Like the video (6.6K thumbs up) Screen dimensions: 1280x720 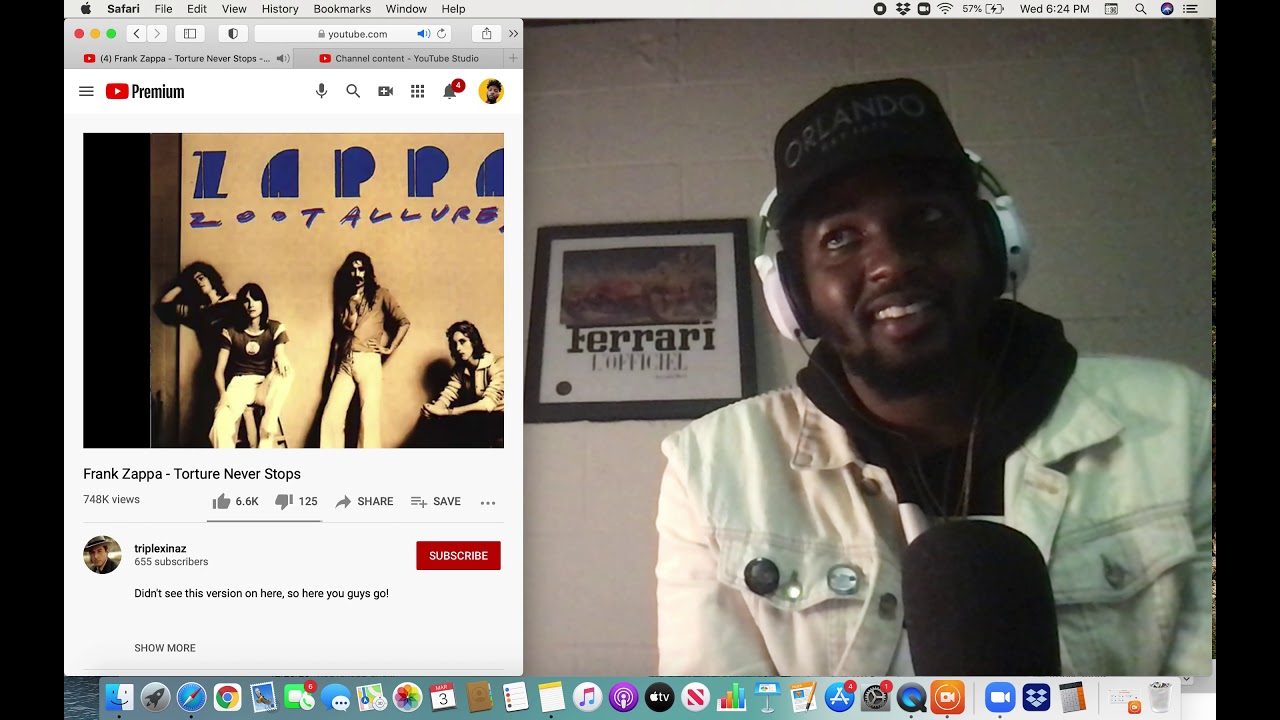(x=235, y=501)
